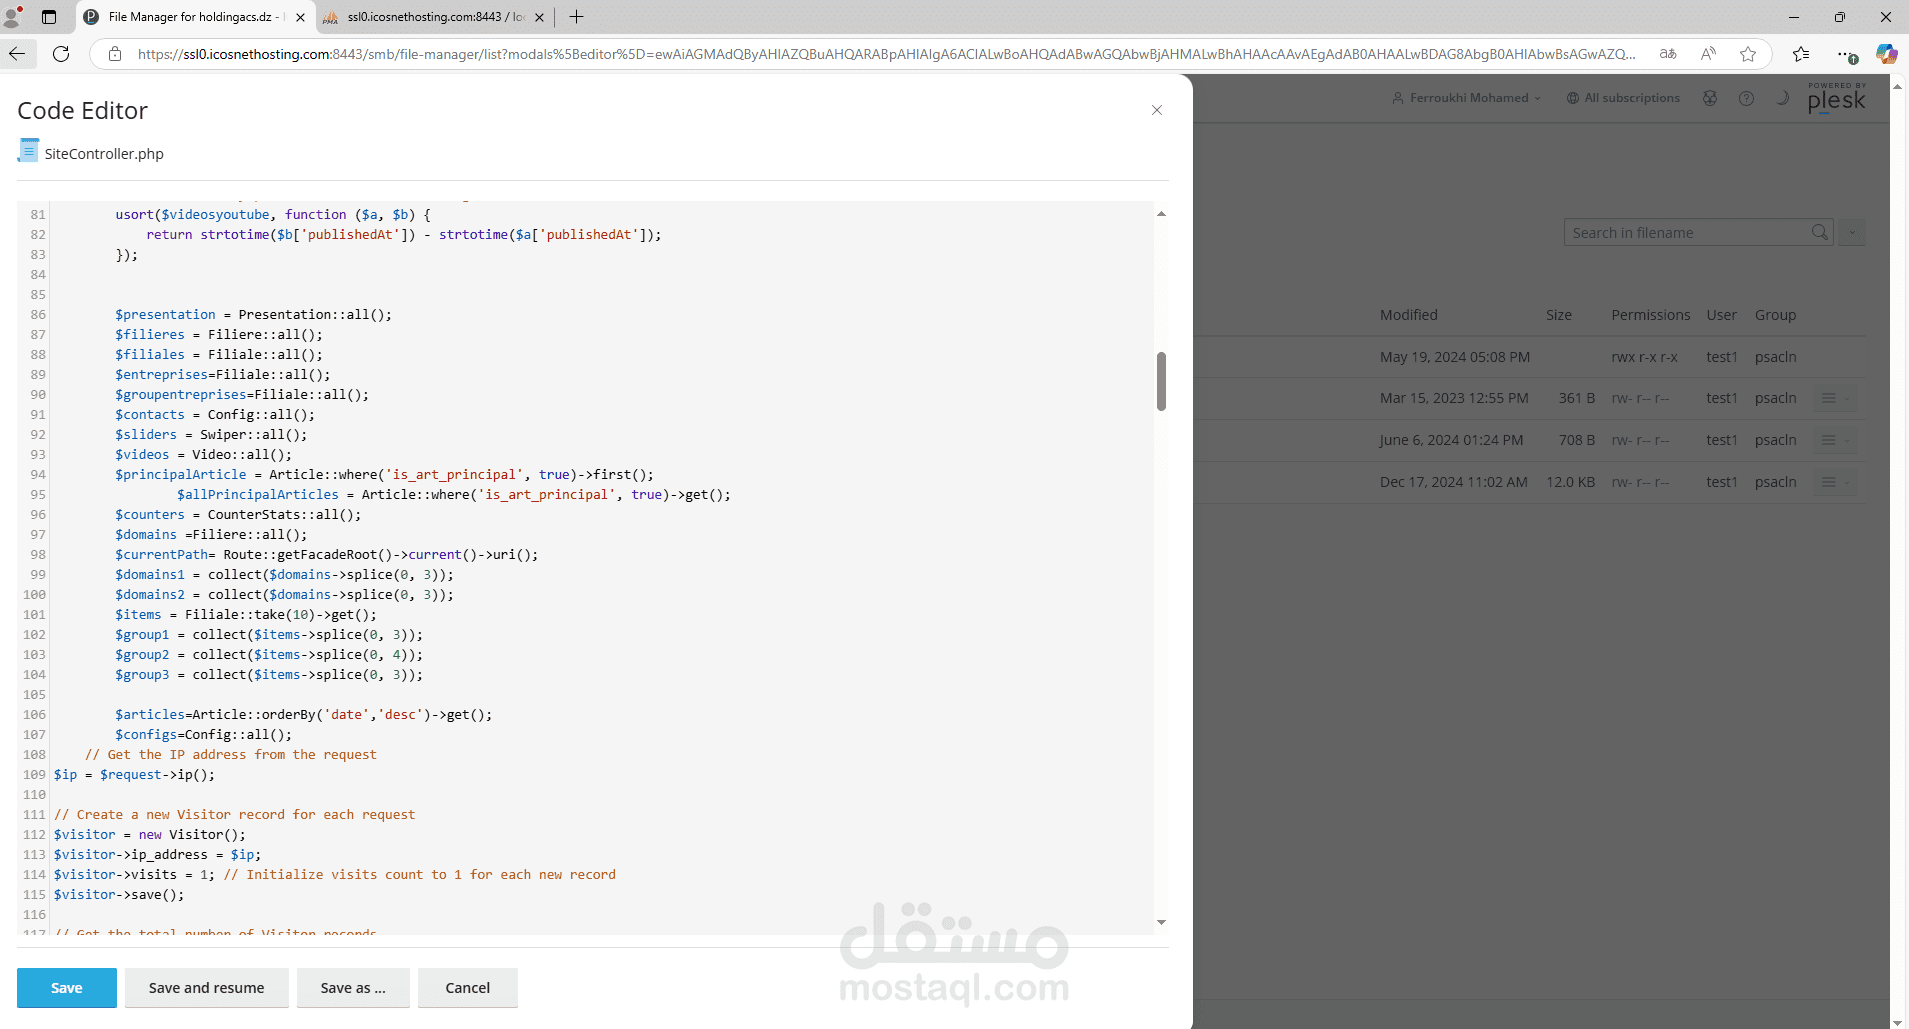Open a new browser tab

pos(577,17)
